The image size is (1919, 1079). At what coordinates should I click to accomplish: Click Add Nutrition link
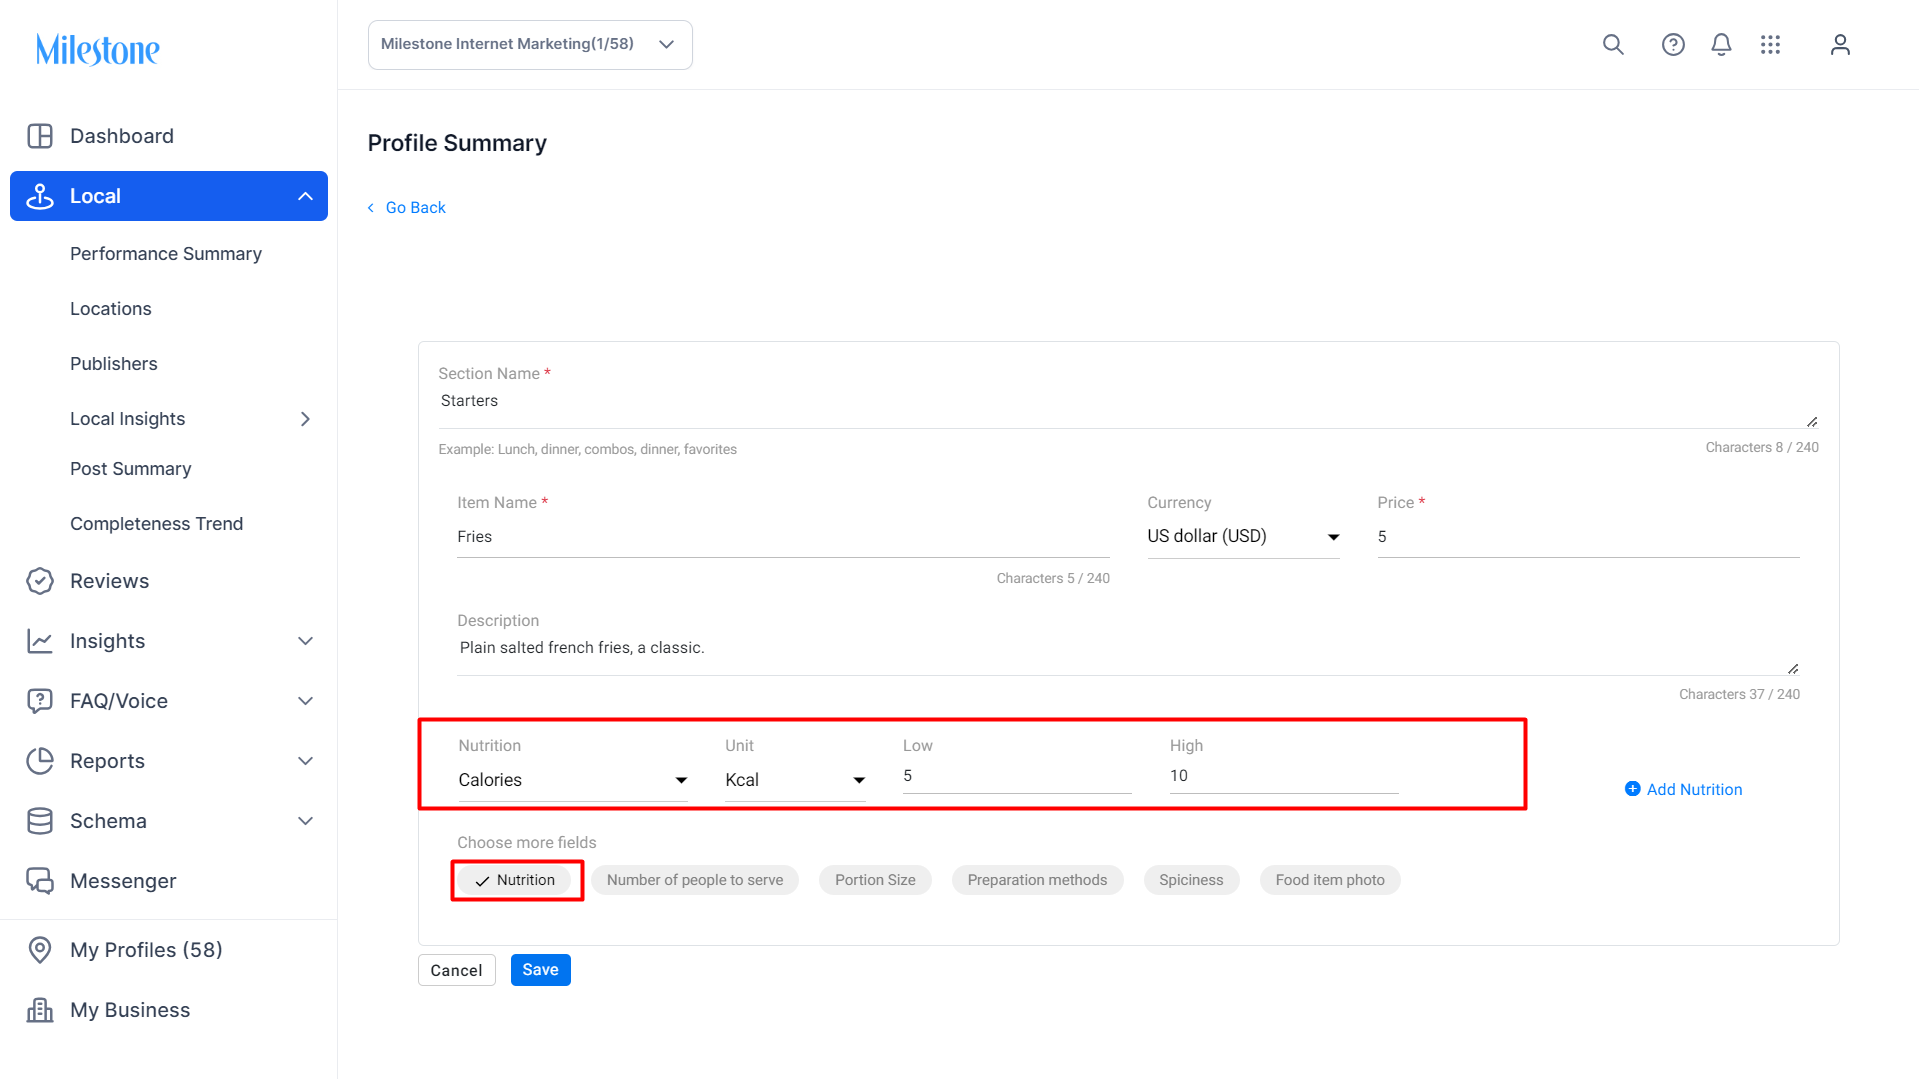[1694, 790]
